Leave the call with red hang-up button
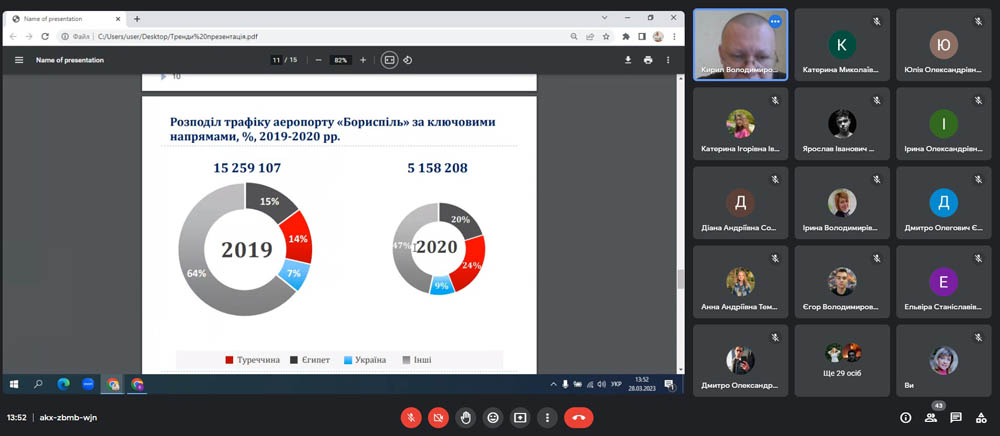 pyautogui.click(x=578, y=417)
